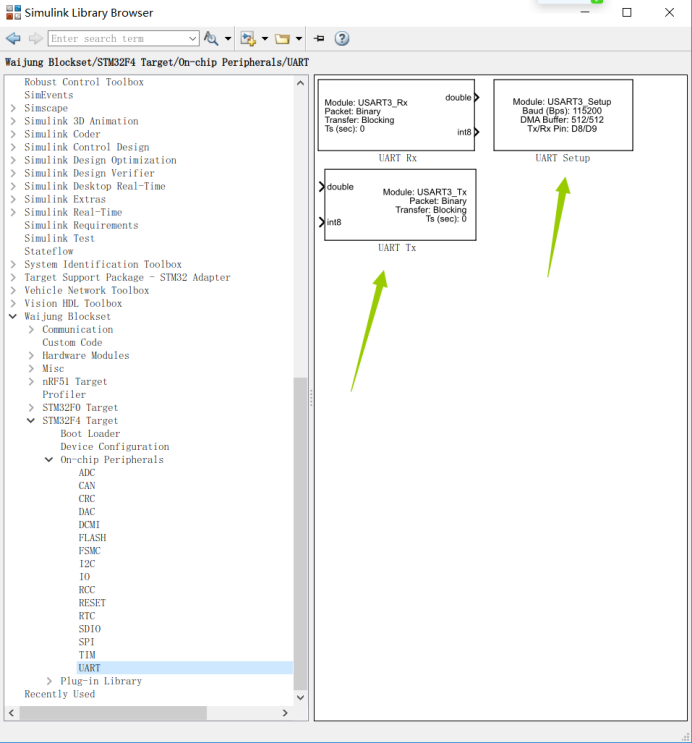Select RTC in the peripherals list
Image resolution: width=692 pixels, height=743 pixels.
click(x=87, y=616)
